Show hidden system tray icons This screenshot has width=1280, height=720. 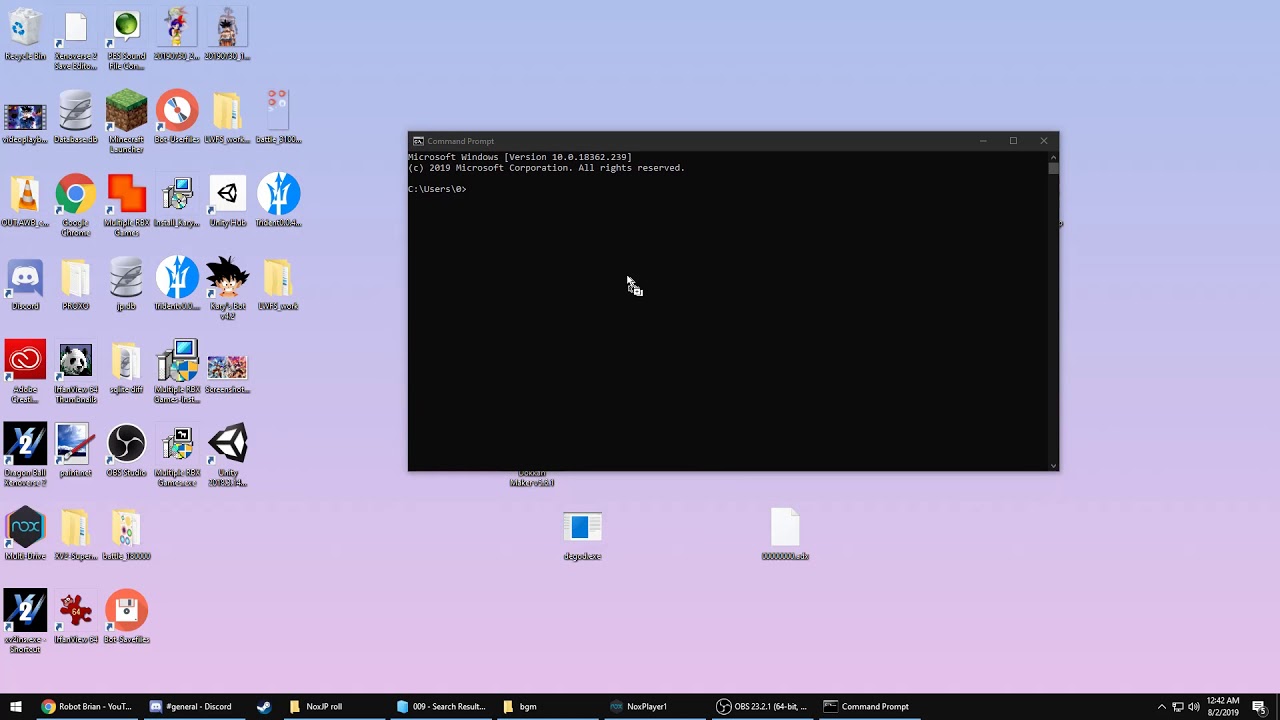click(1161, 706)
